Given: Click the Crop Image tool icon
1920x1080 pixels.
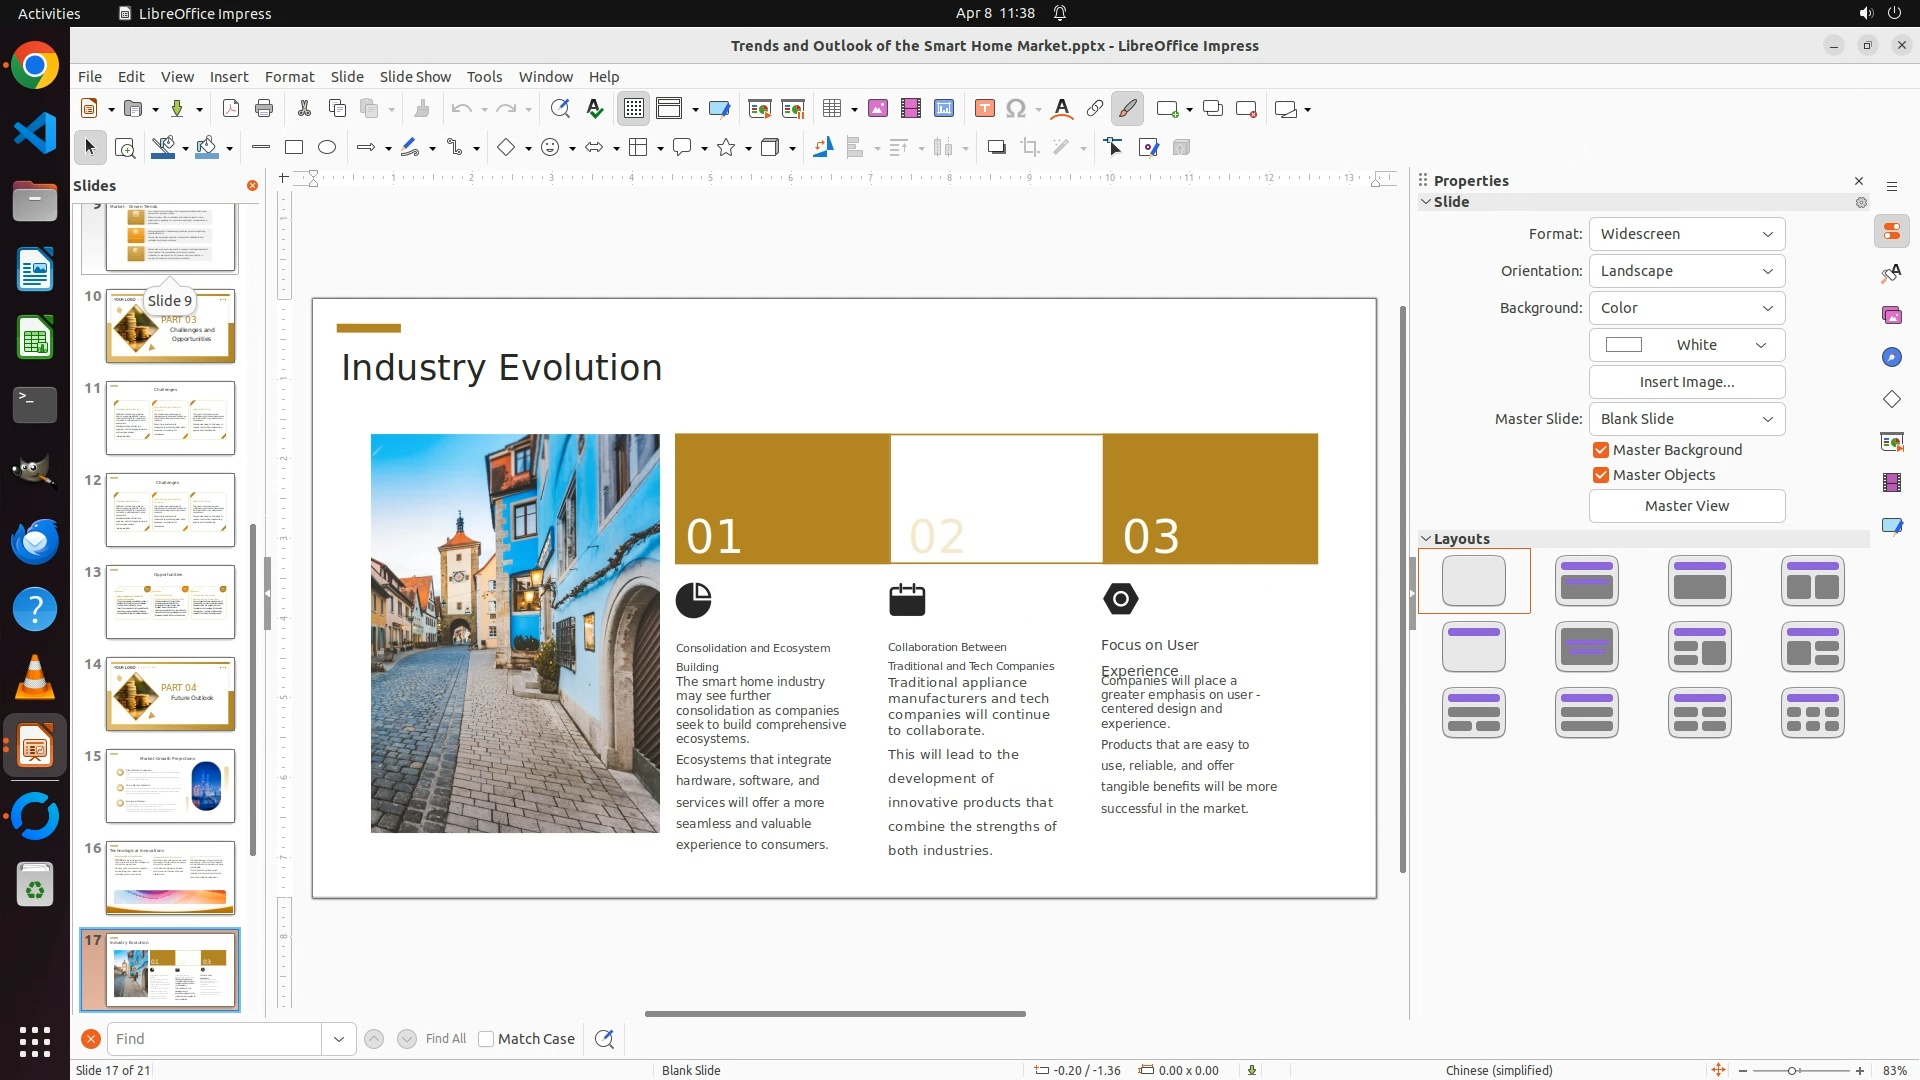Looking at the screenshot, I should (x=1029, y=148).
